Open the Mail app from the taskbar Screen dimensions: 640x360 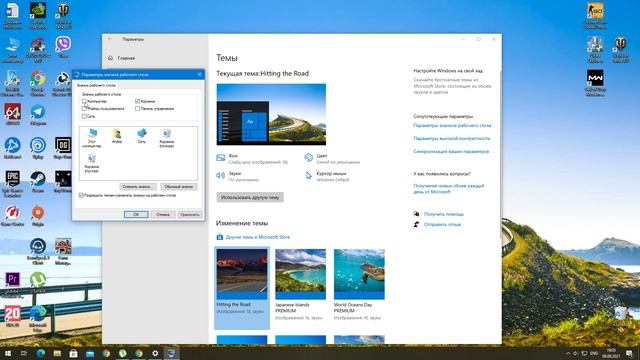(x=90, y=353)
